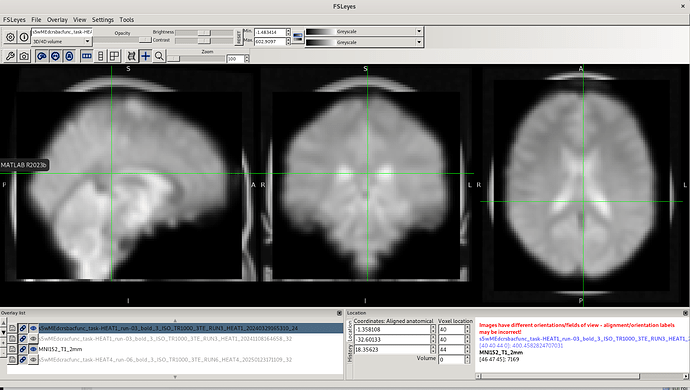Adjust the Brightness slider

tap(204, 33)
